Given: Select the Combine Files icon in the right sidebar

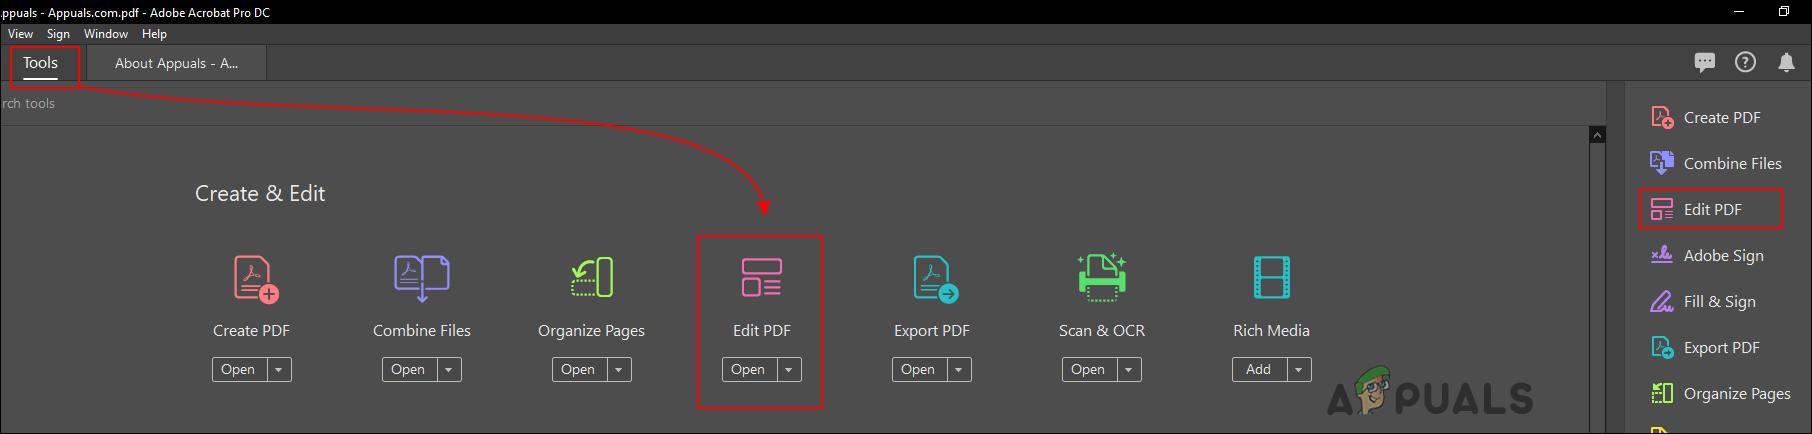Looking at the screenshot, I should point(1662,163).
